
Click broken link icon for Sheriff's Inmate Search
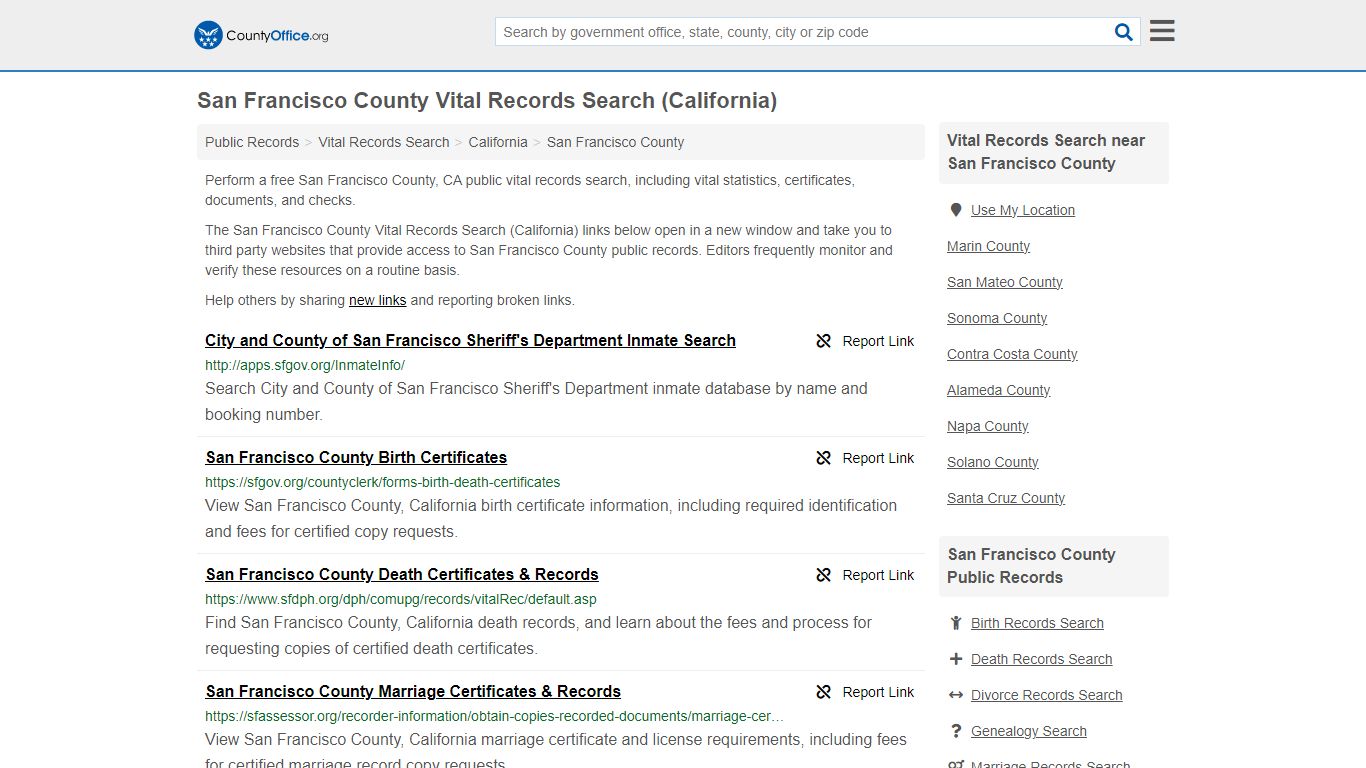(823, 341)
